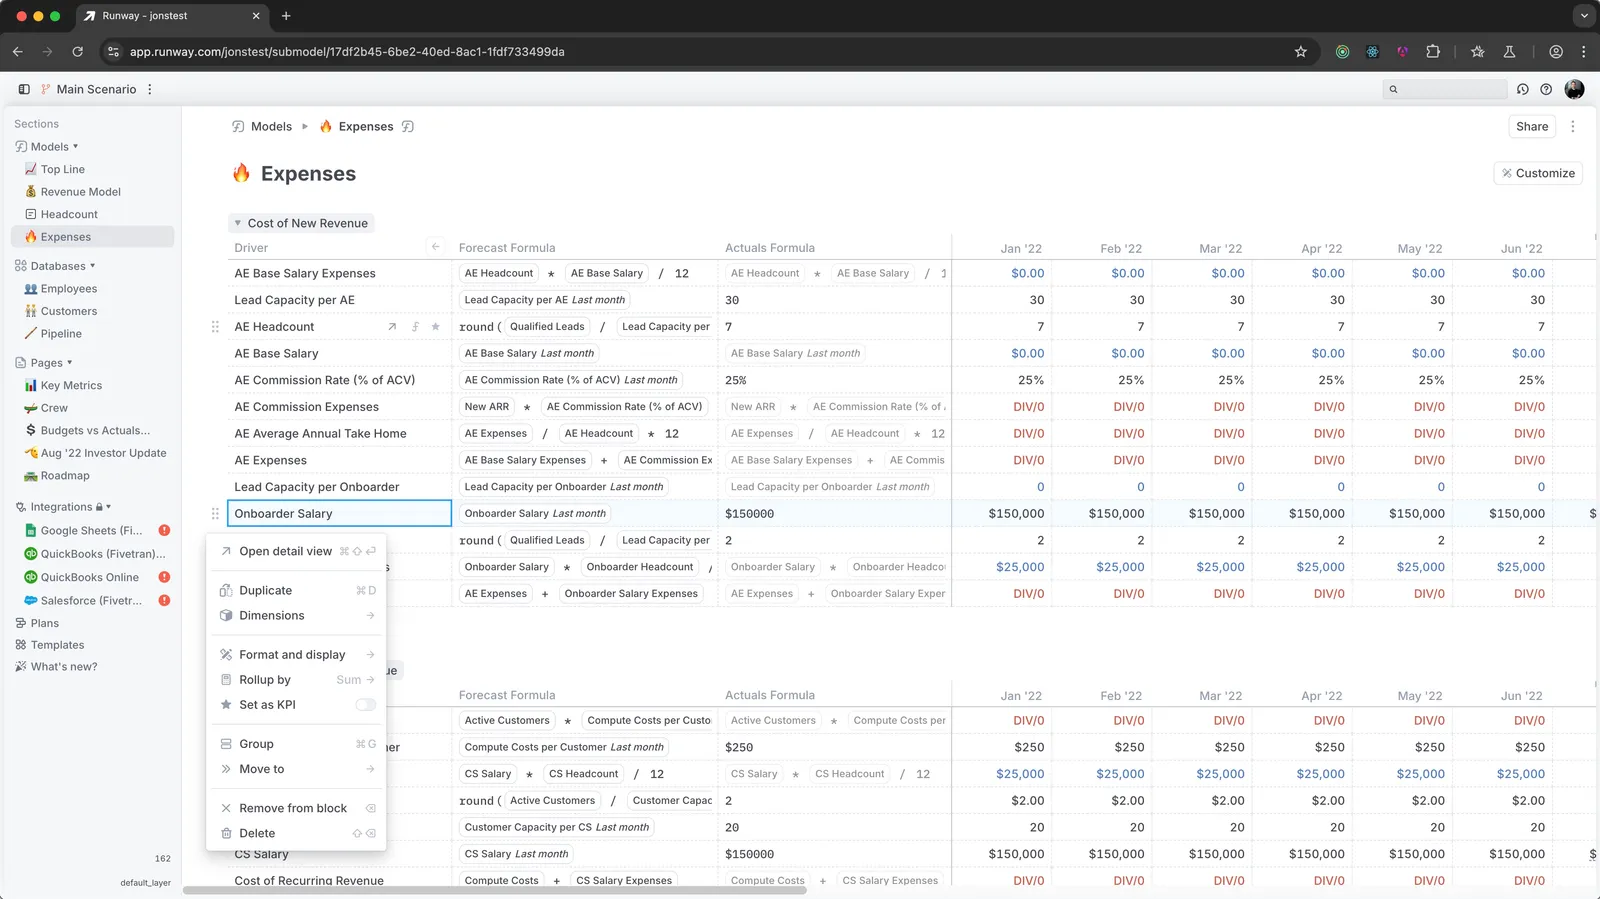
Task: Click the horizontal scrollbar at bottom
Action: [494, 890]
